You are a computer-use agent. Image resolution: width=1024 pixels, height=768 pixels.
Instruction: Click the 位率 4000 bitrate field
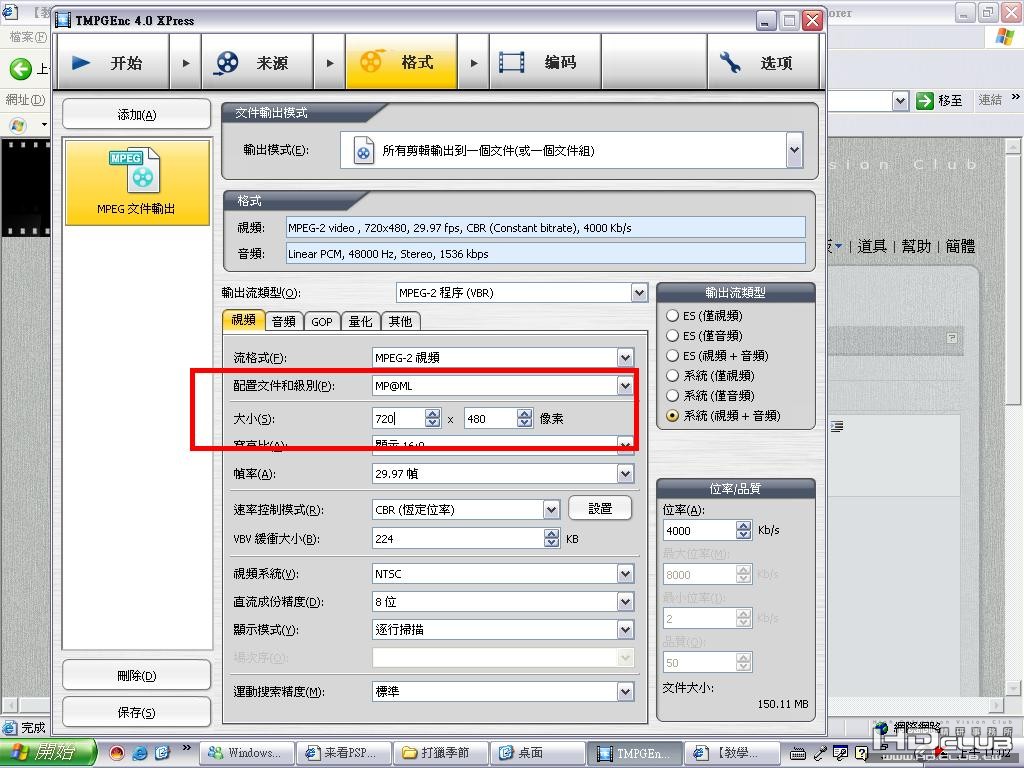[699, 531]
